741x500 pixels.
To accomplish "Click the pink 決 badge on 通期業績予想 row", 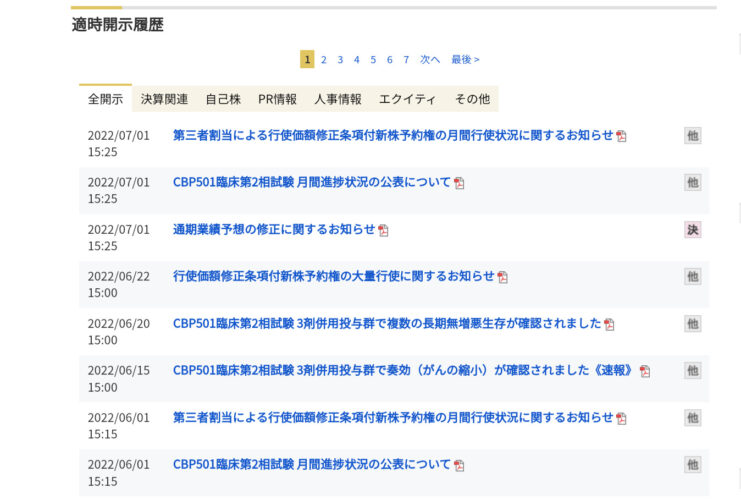I will [692, 230].
